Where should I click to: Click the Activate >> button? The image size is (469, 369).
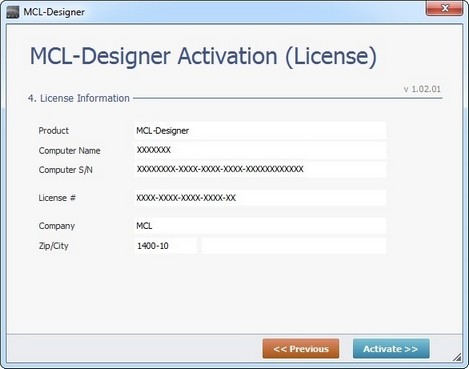(391, 349)
